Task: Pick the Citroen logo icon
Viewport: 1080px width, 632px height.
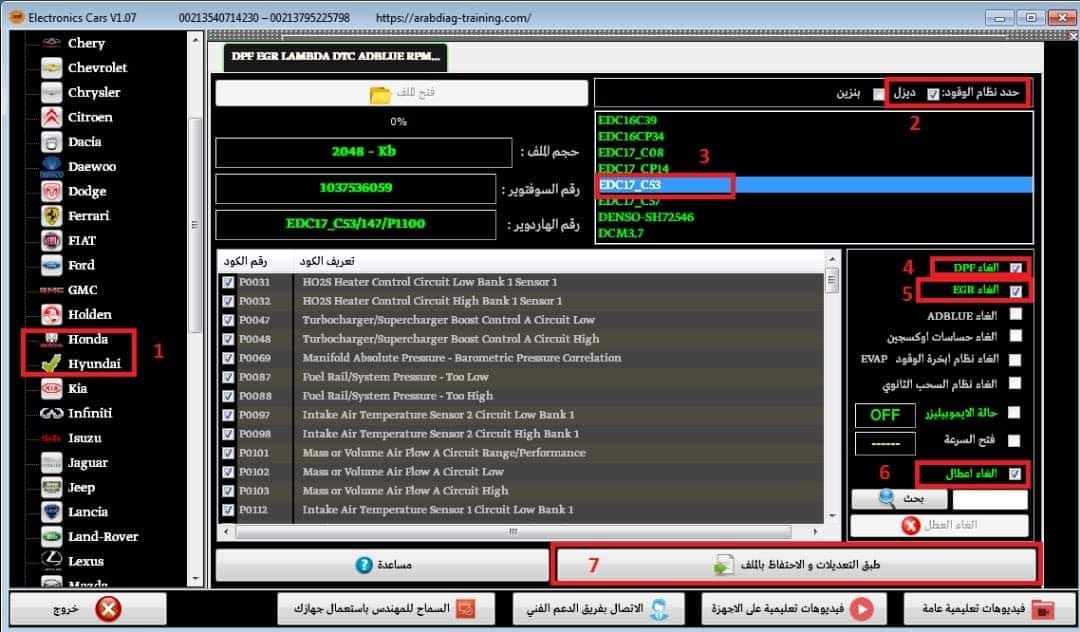Action: coord(52,117)
